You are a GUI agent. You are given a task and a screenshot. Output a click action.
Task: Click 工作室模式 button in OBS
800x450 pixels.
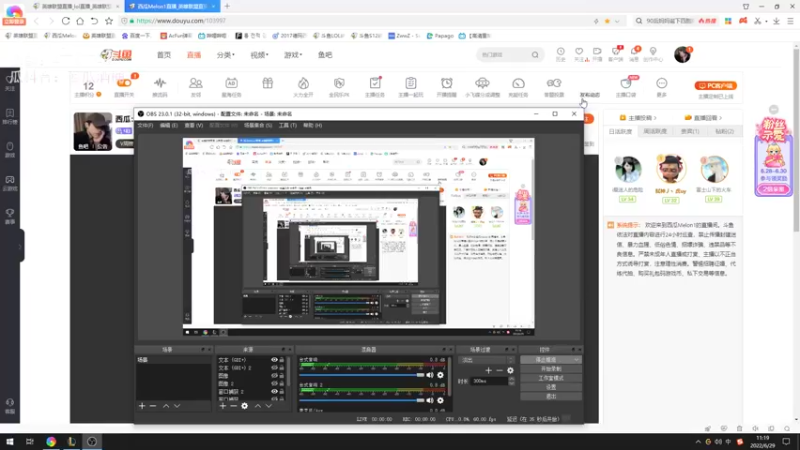coord(551,378)
